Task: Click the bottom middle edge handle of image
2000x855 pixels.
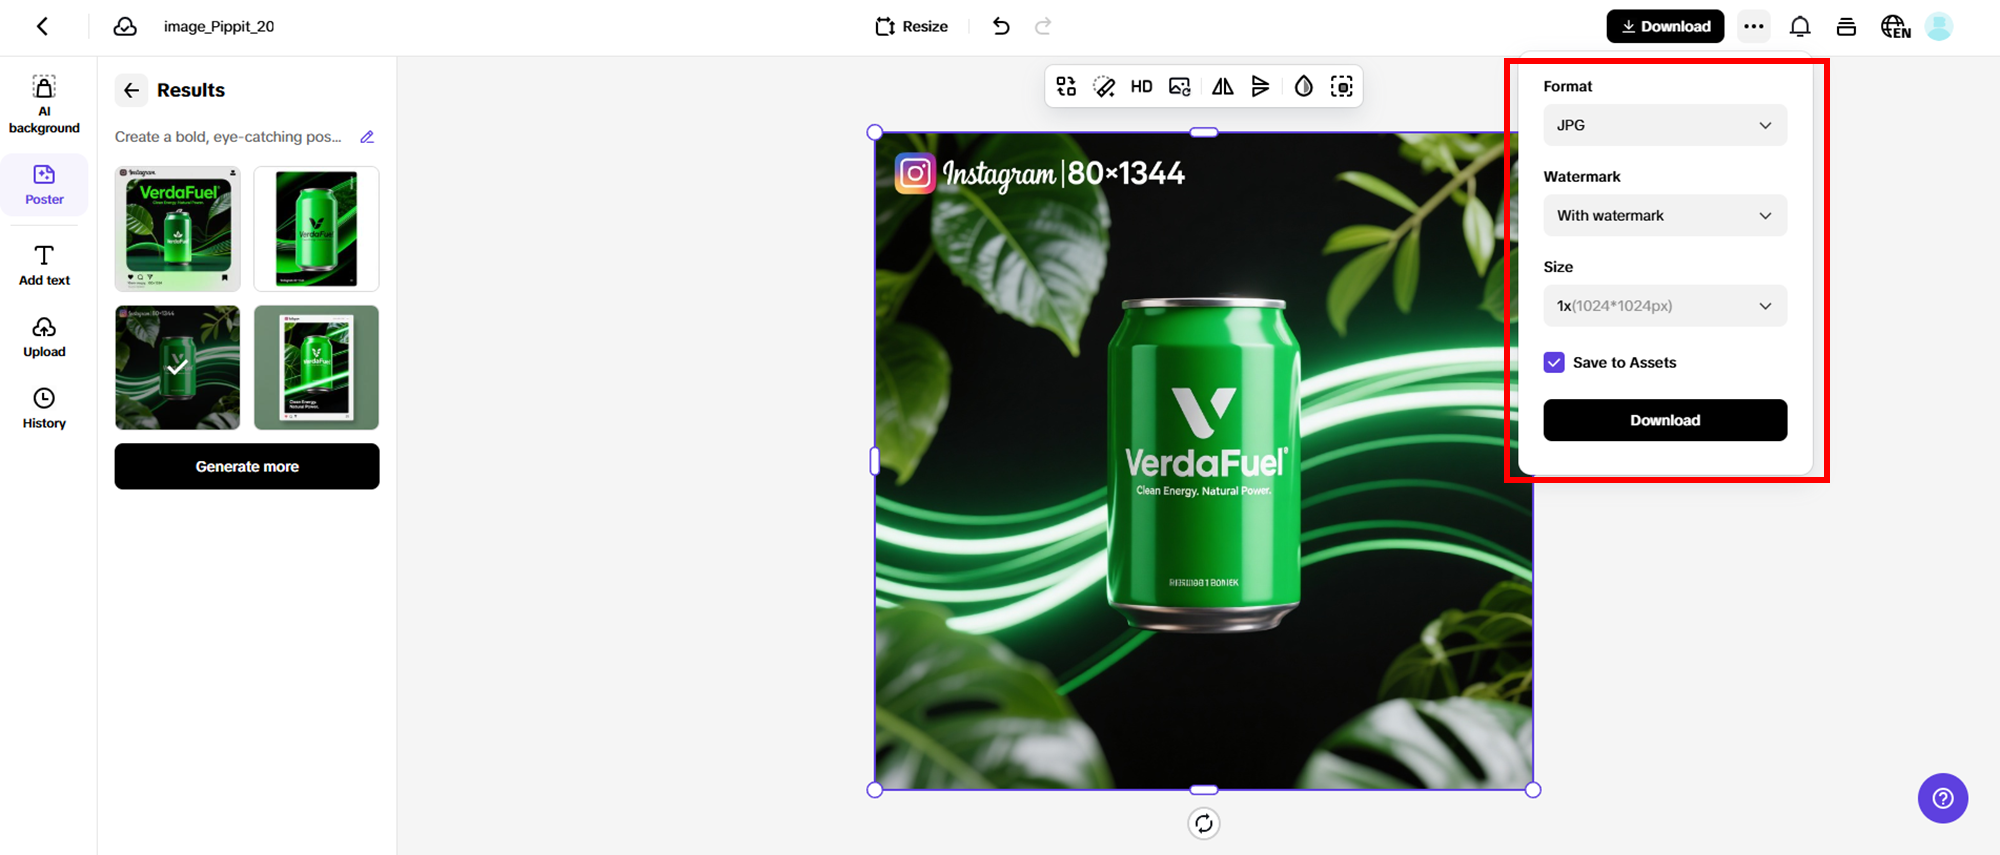Action: [x=1204, y=790]
